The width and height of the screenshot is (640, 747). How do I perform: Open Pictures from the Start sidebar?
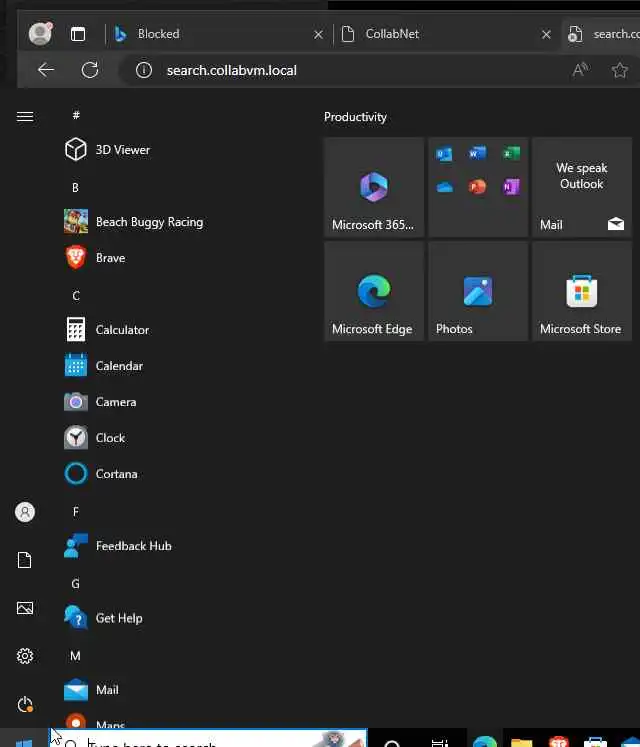25,608
